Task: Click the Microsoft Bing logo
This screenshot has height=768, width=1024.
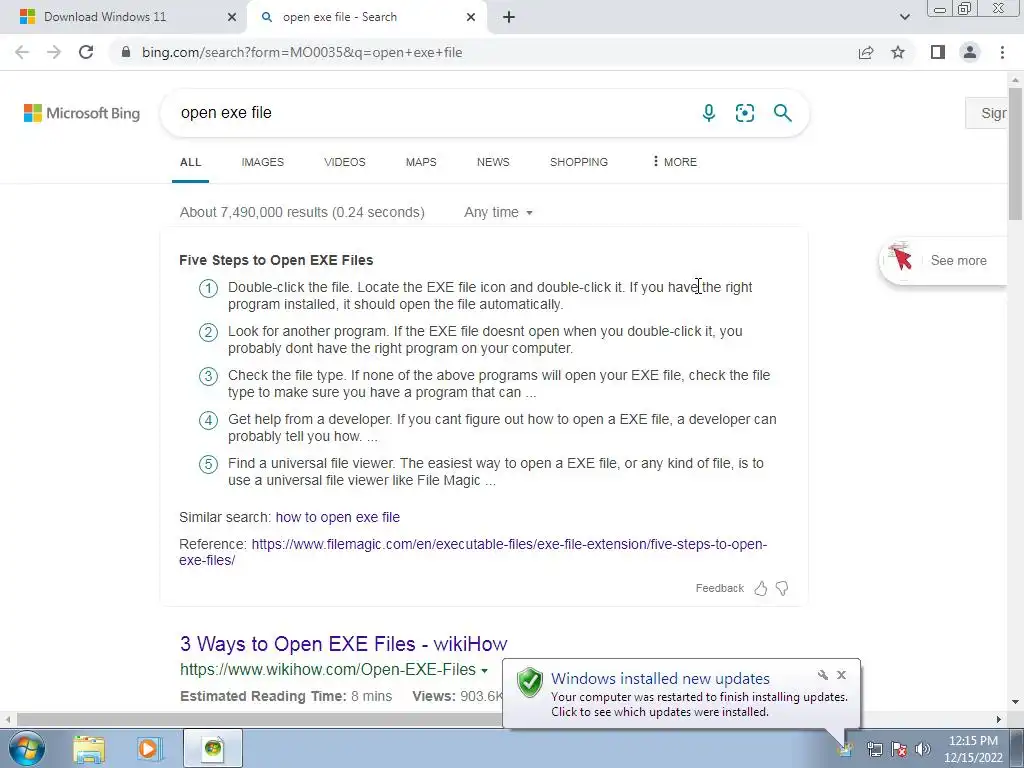Action: (82, 113)
